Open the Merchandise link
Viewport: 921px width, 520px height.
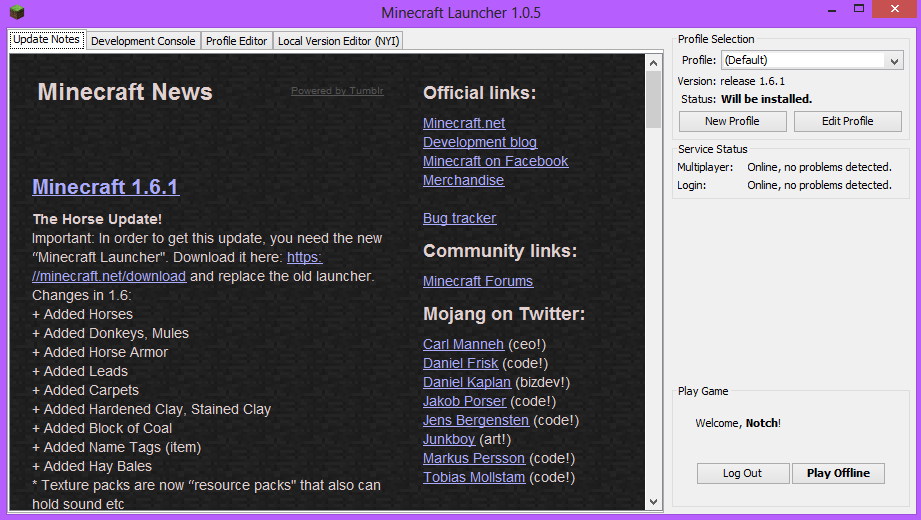(463, 180)
